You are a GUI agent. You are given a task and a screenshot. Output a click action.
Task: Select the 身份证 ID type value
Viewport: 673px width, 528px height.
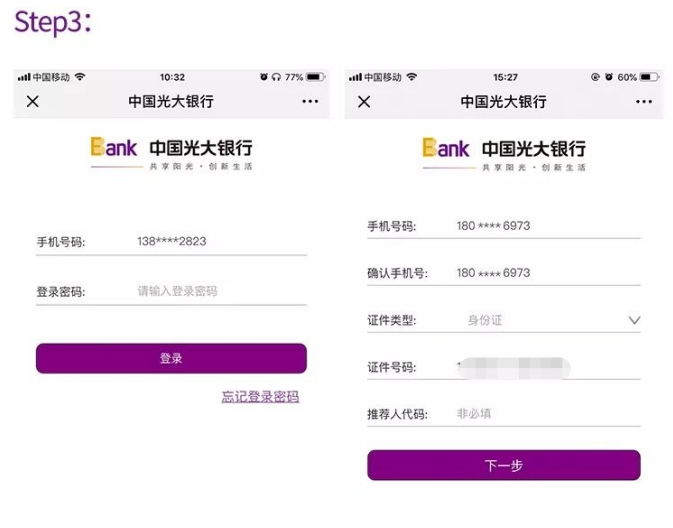point(485,320)
